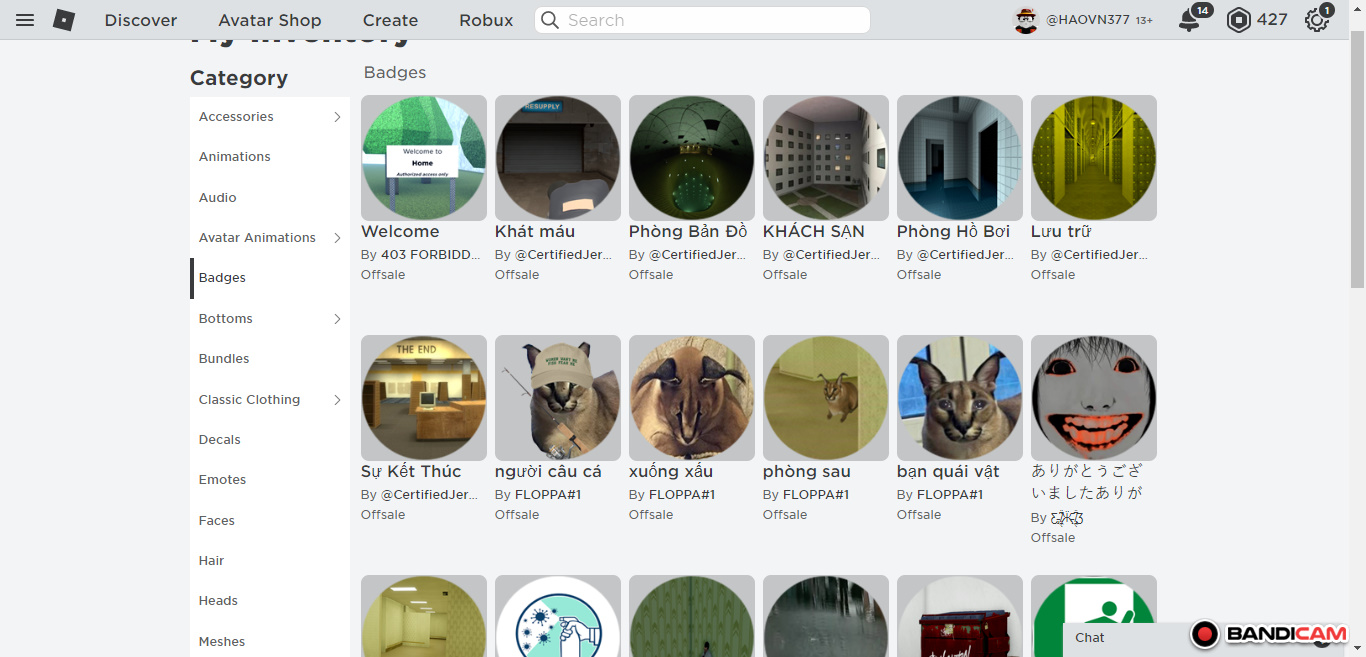Viewport: 1366px width, 657px height.
Task: Click the Welcome badge thumbnail
Action: pos(424,158)
